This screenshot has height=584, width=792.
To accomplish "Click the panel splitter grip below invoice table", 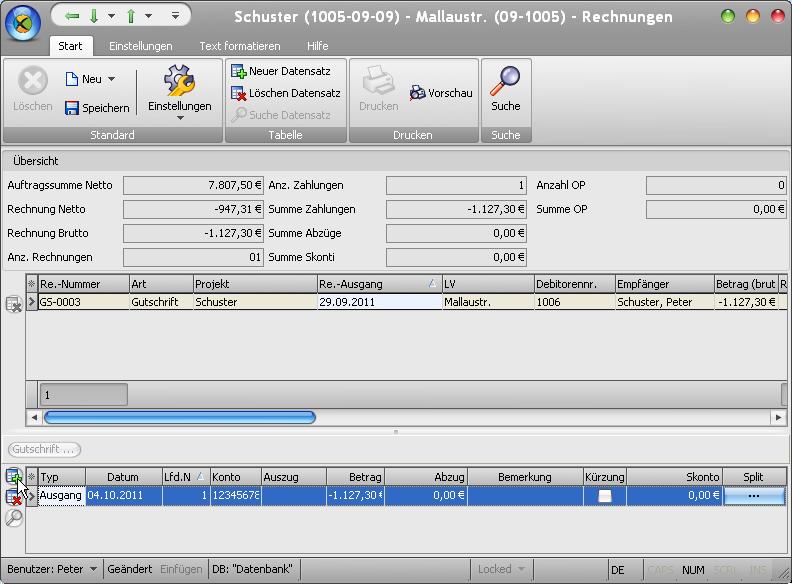I will pyautogui.click(x=396, y=432).
